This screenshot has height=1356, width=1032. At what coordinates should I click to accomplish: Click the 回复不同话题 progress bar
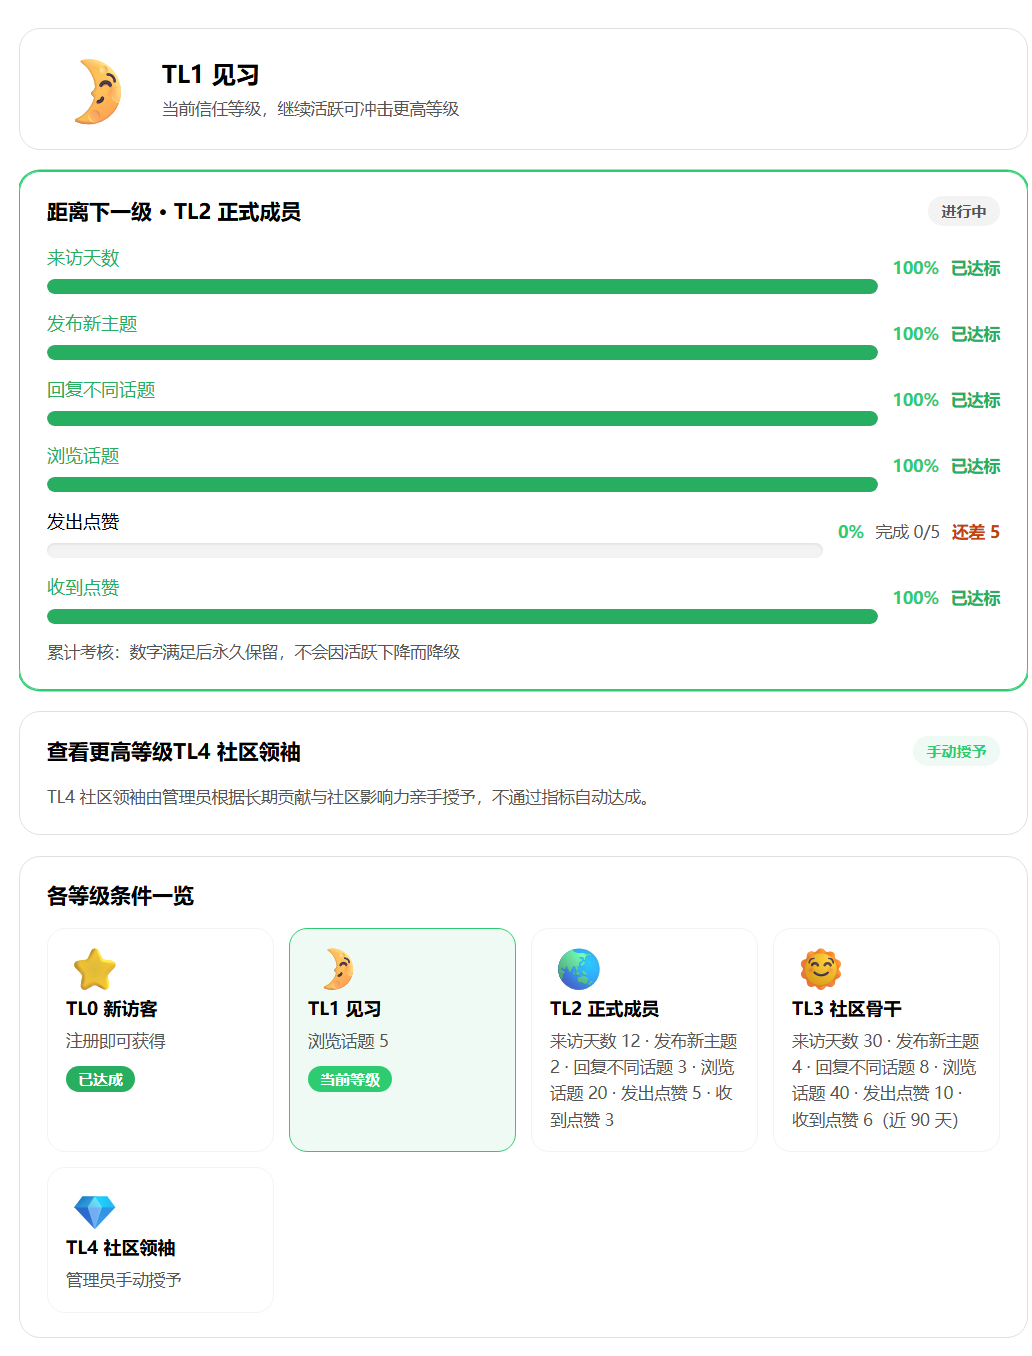click(x=462, y=419)
